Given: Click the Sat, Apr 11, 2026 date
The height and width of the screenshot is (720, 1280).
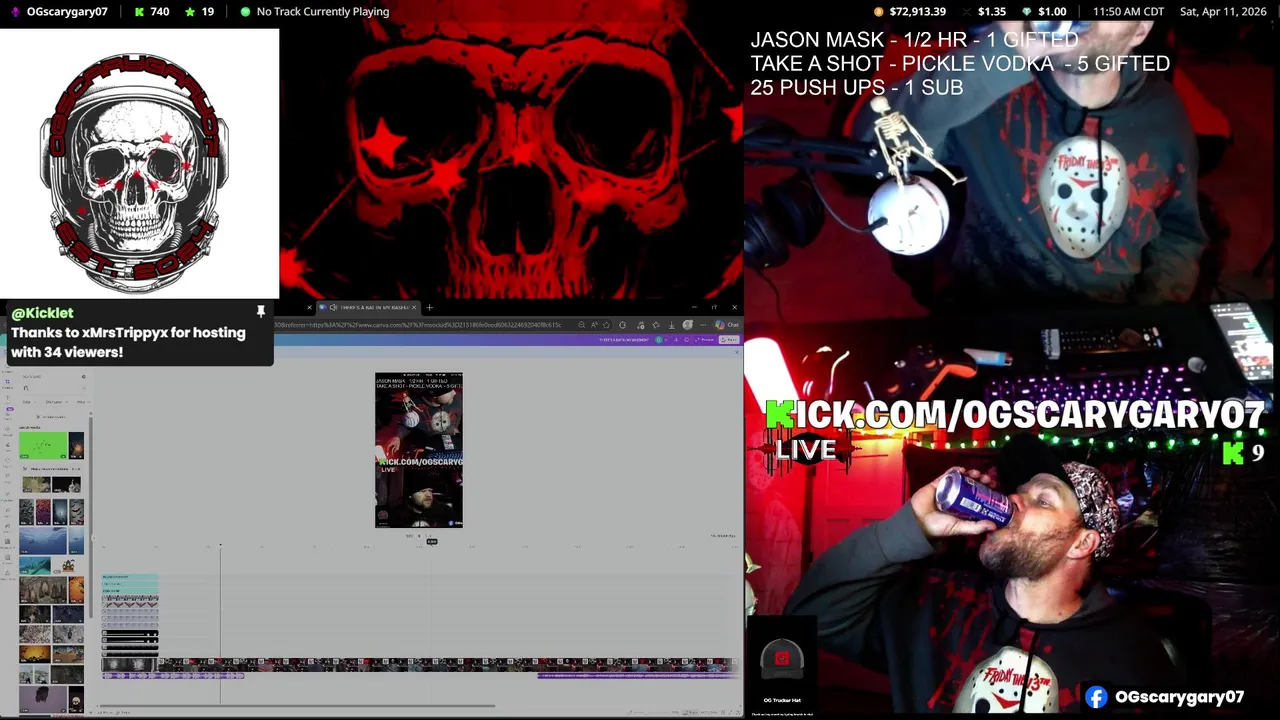Looking at the screenshot, I should (1223, 11).
